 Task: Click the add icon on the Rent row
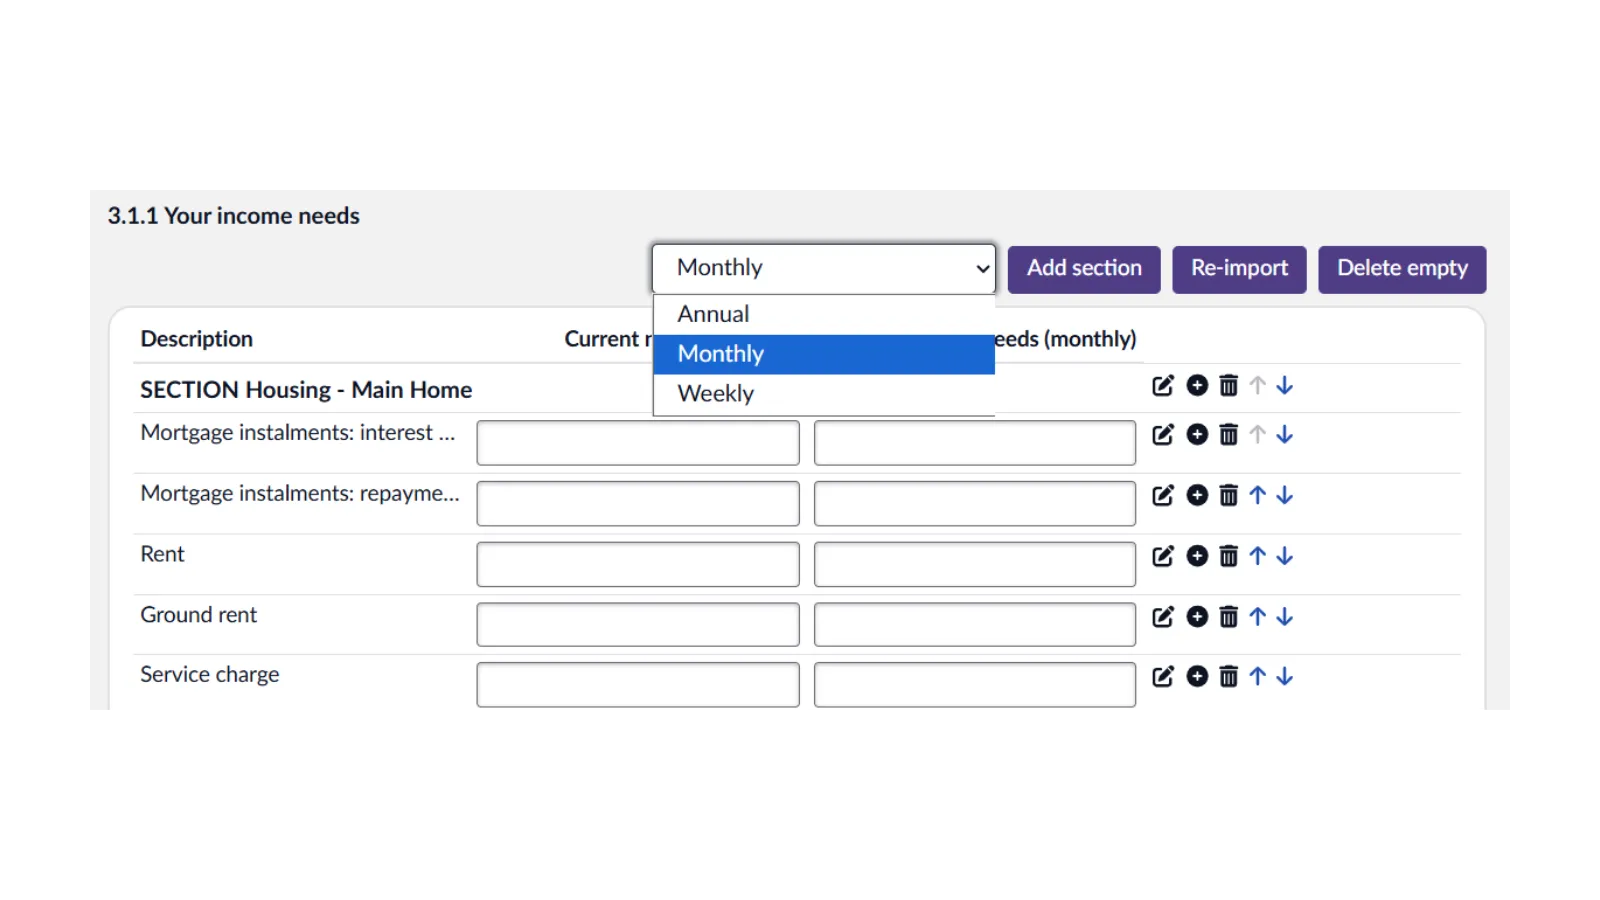click(1197, 556)
